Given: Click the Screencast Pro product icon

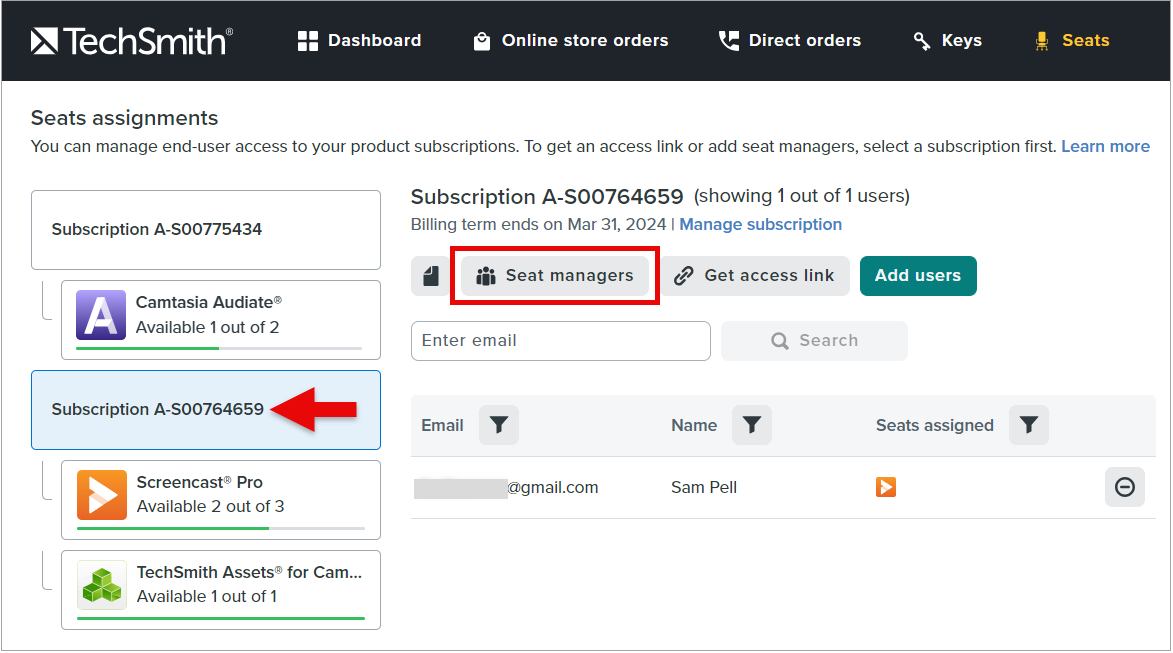Looking at the screenshot, I should (102, 495).
